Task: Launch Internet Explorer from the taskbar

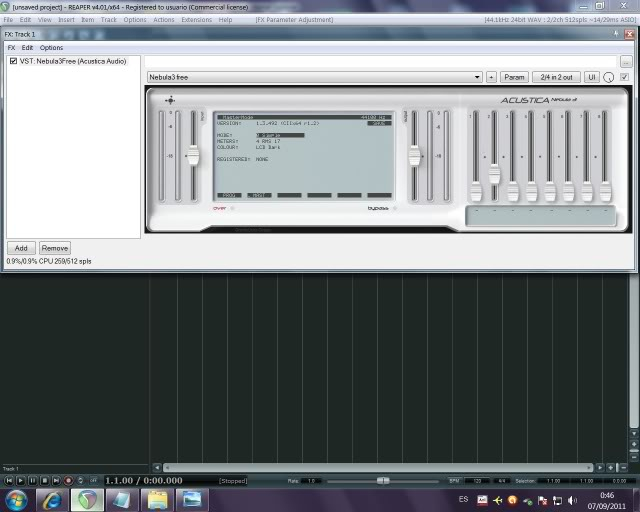Action: pos(52,500)
